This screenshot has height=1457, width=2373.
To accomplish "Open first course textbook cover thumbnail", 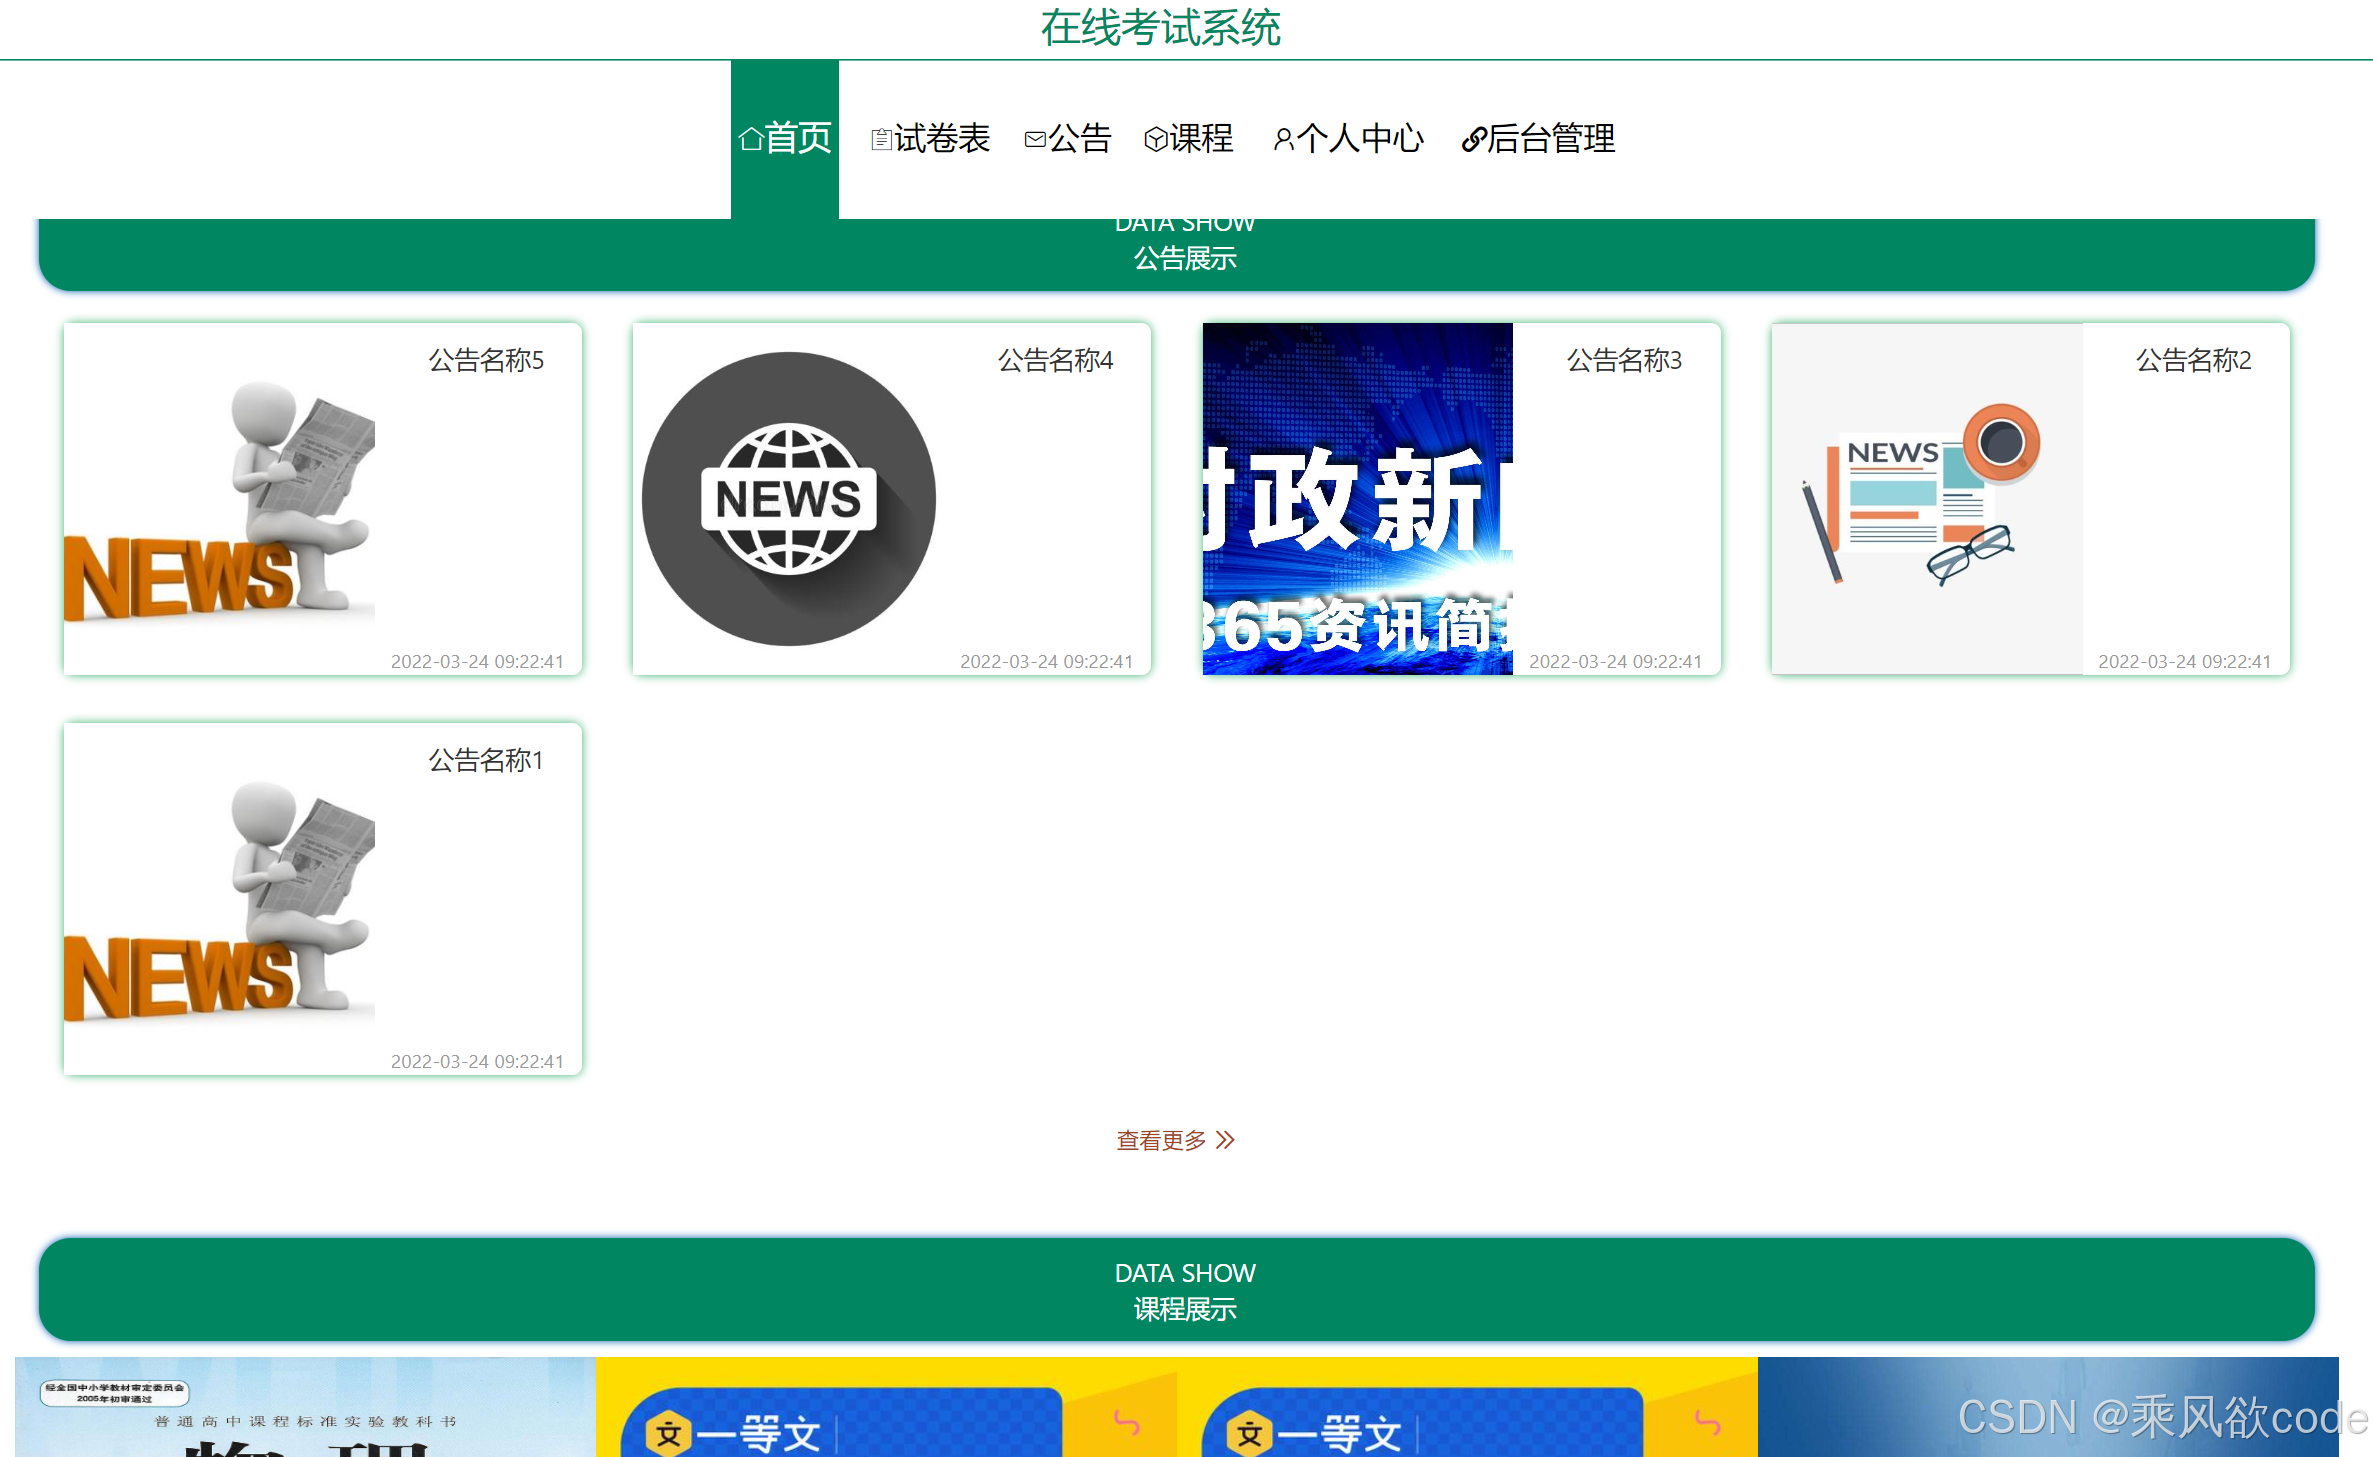I will pos(305,1406).
